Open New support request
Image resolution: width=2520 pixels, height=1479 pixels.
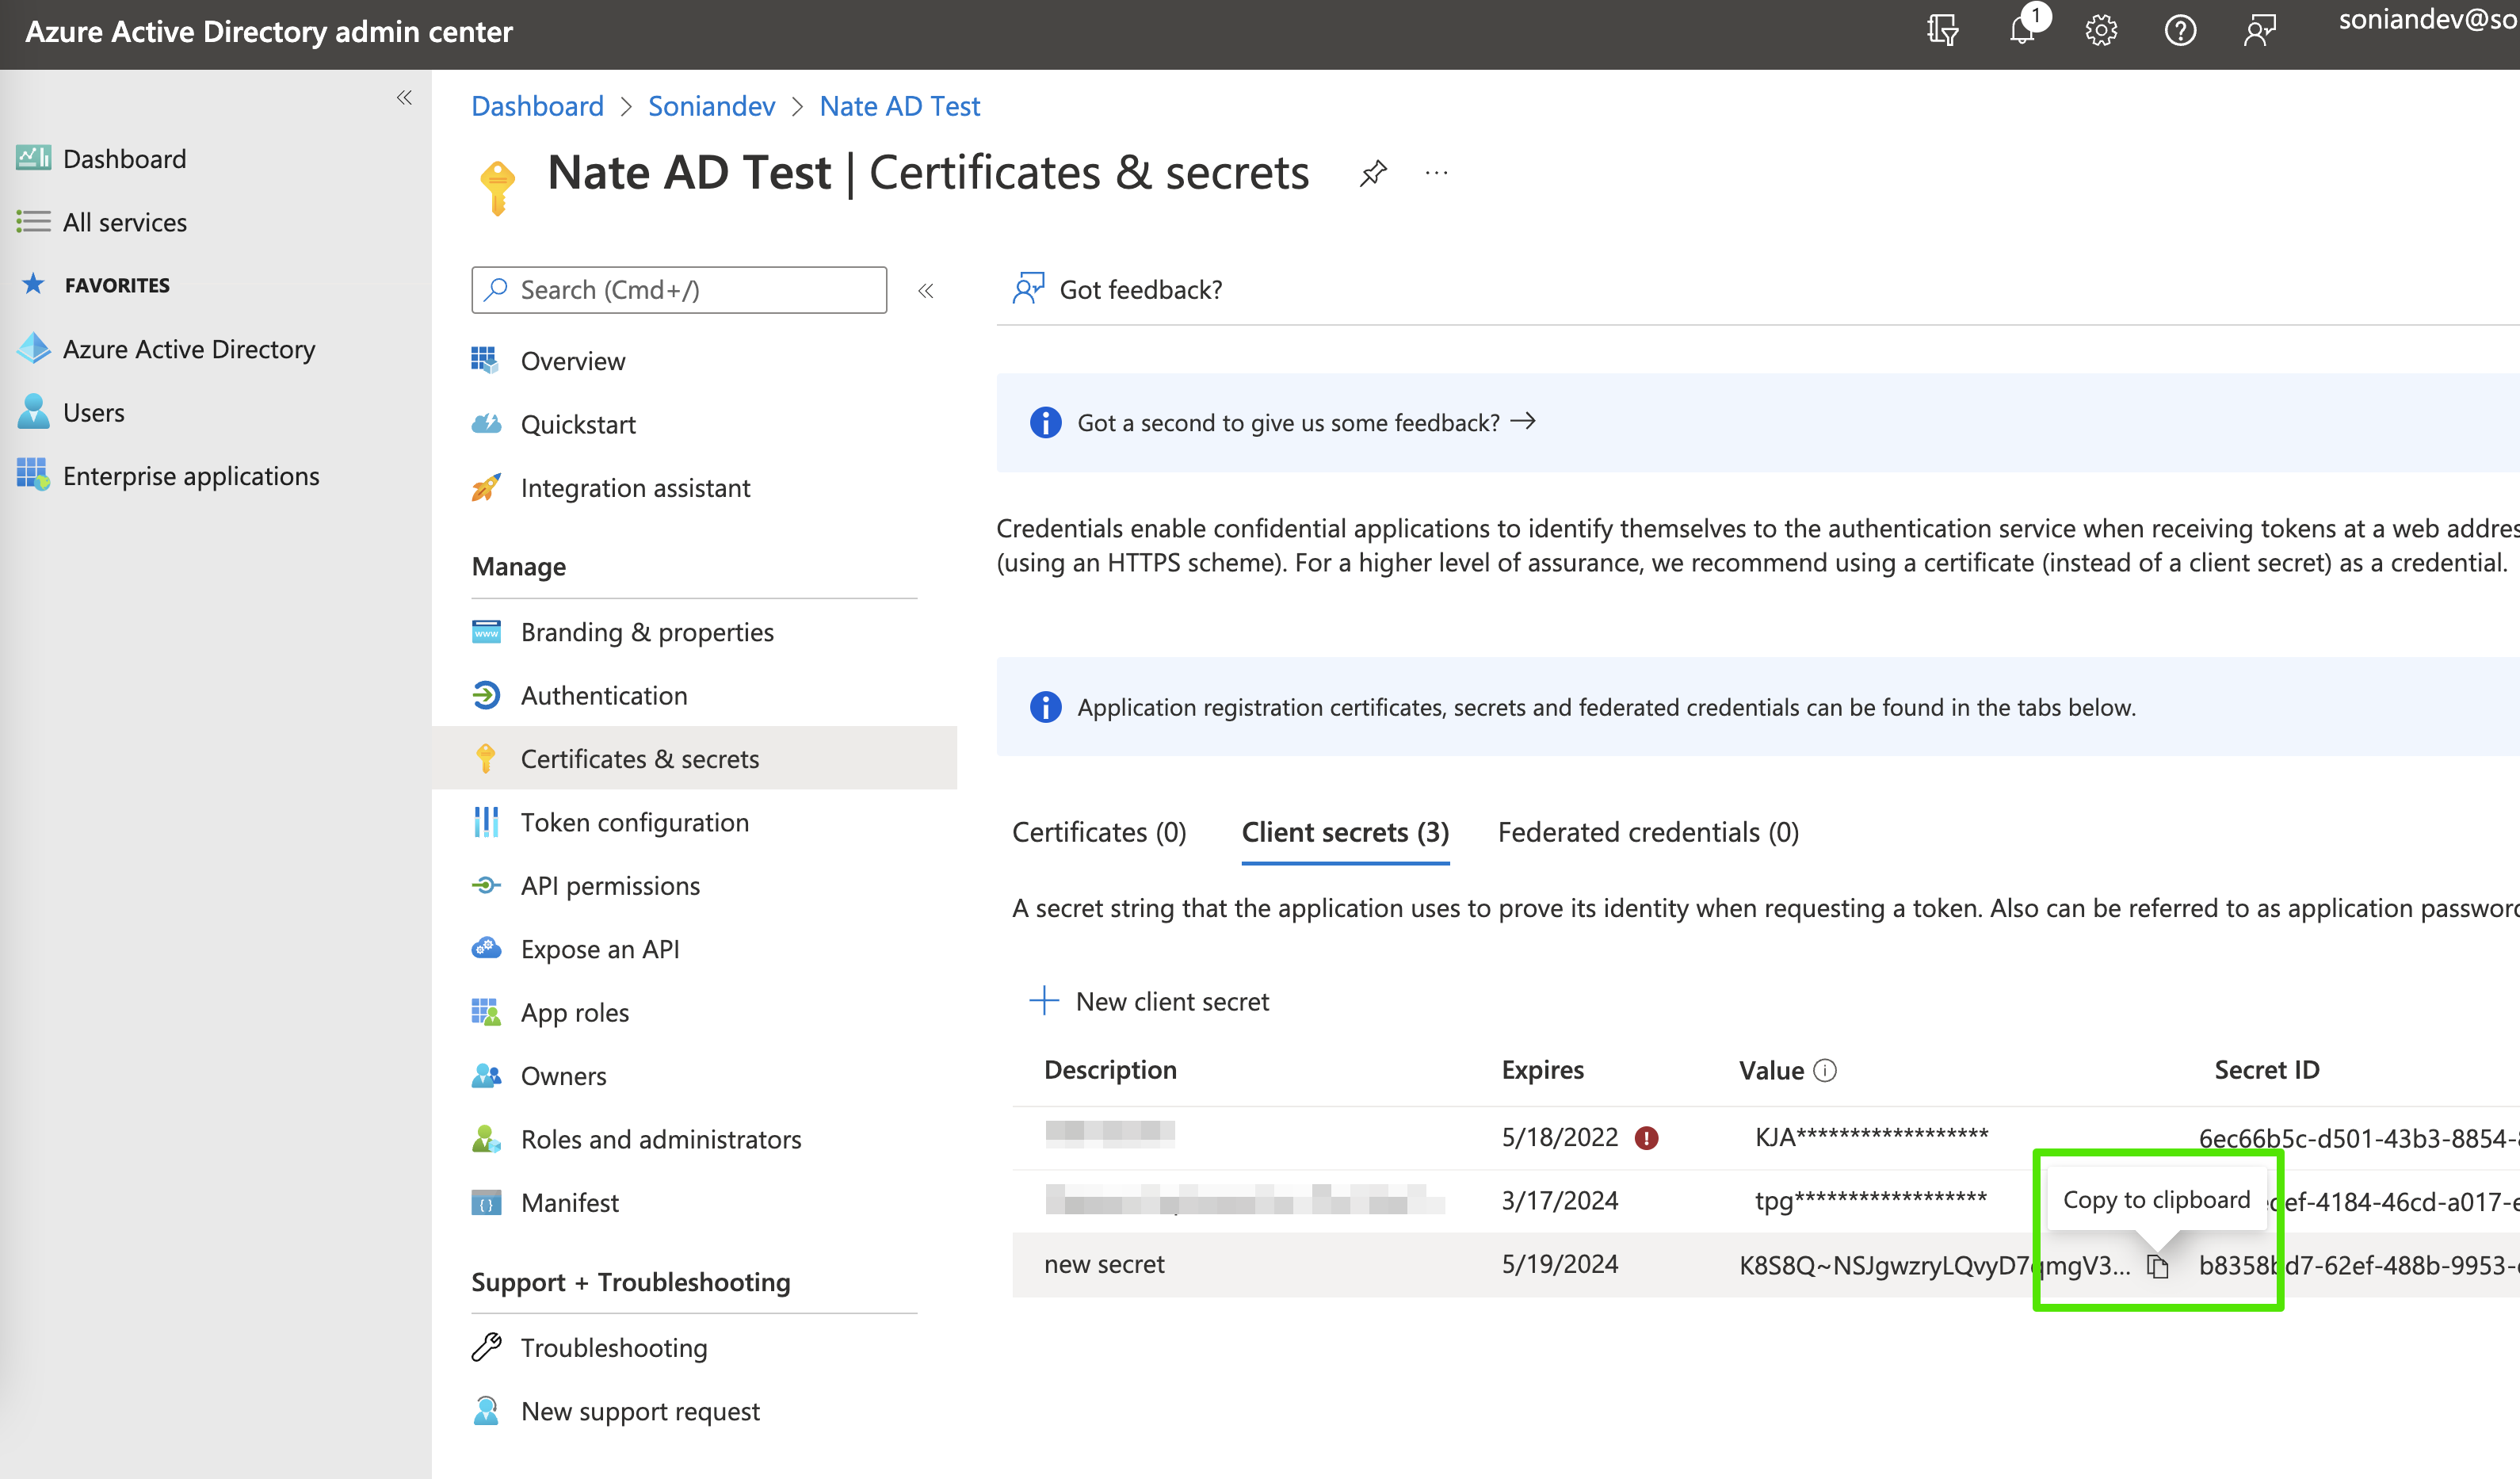[x=640, y=1411]
